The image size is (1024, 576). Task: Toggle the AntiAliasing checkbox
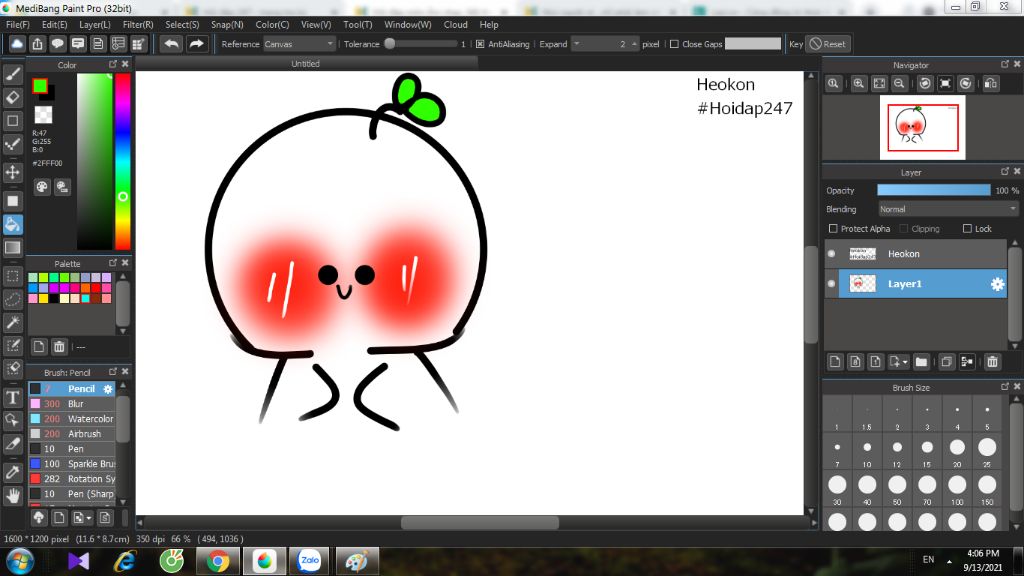480,44
